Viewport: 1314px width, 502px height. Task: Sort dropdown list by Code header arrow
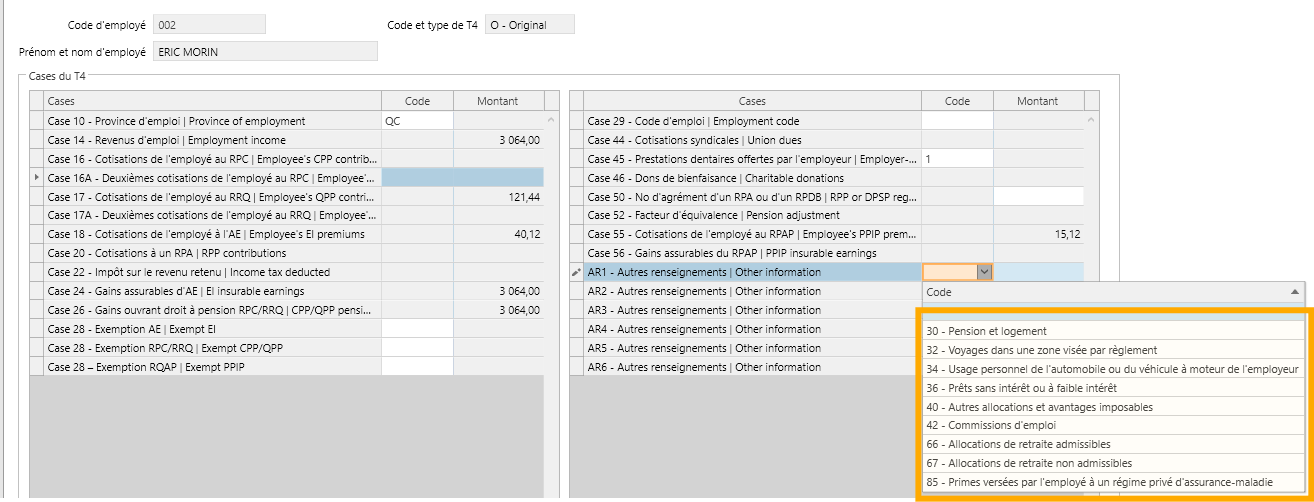[1295, 292]
